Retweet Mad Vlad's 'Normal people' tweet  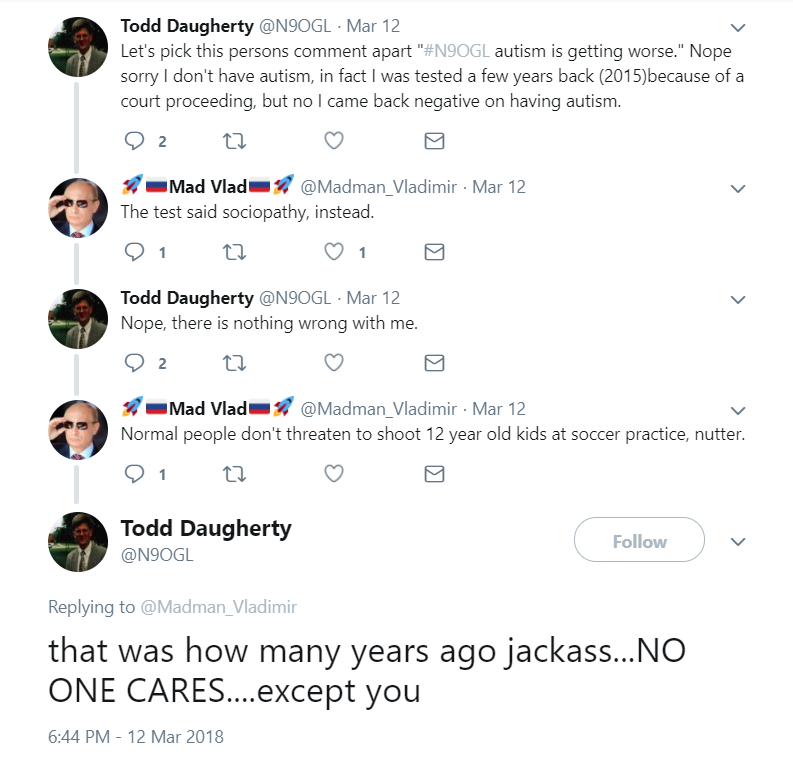235,474
